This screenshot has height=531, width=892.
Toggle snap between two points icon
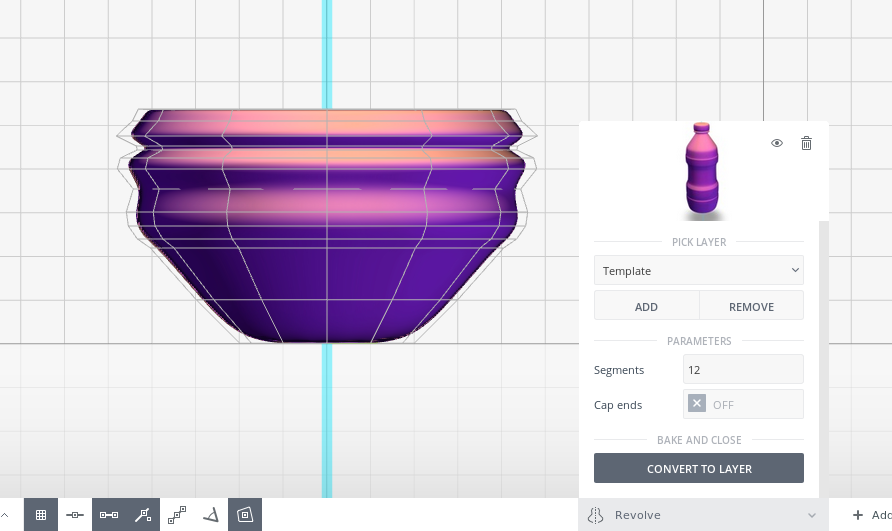point(109,514)
